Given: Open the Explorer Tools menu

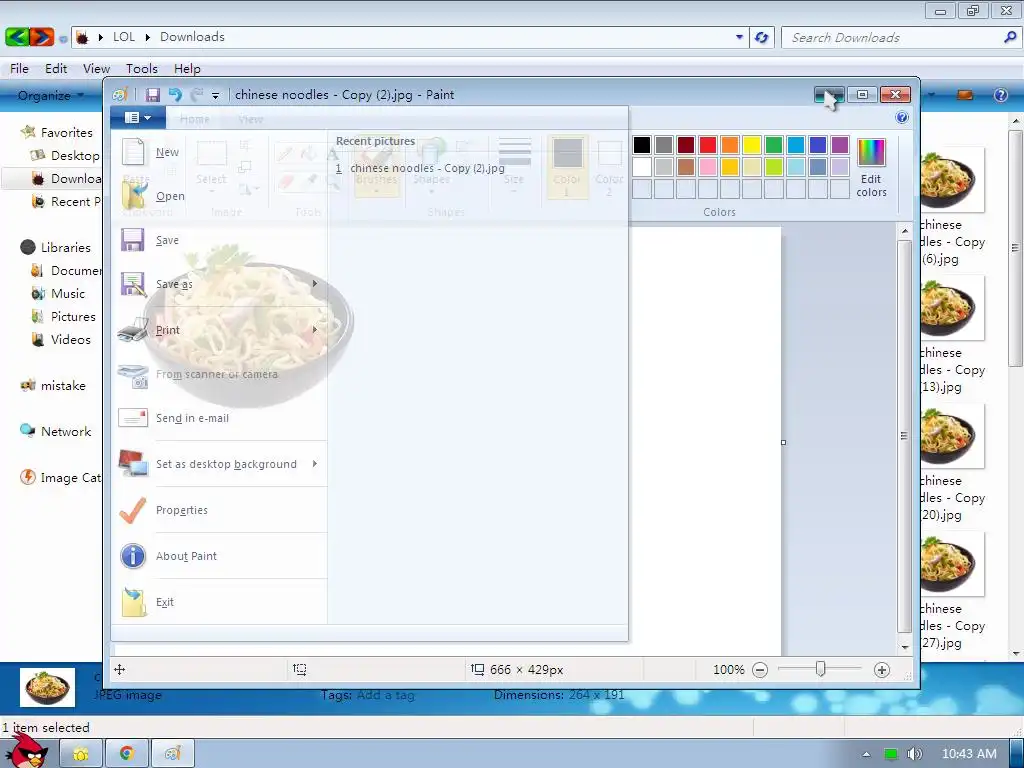Looking at the screenshot, I should [x=142, y=69].
